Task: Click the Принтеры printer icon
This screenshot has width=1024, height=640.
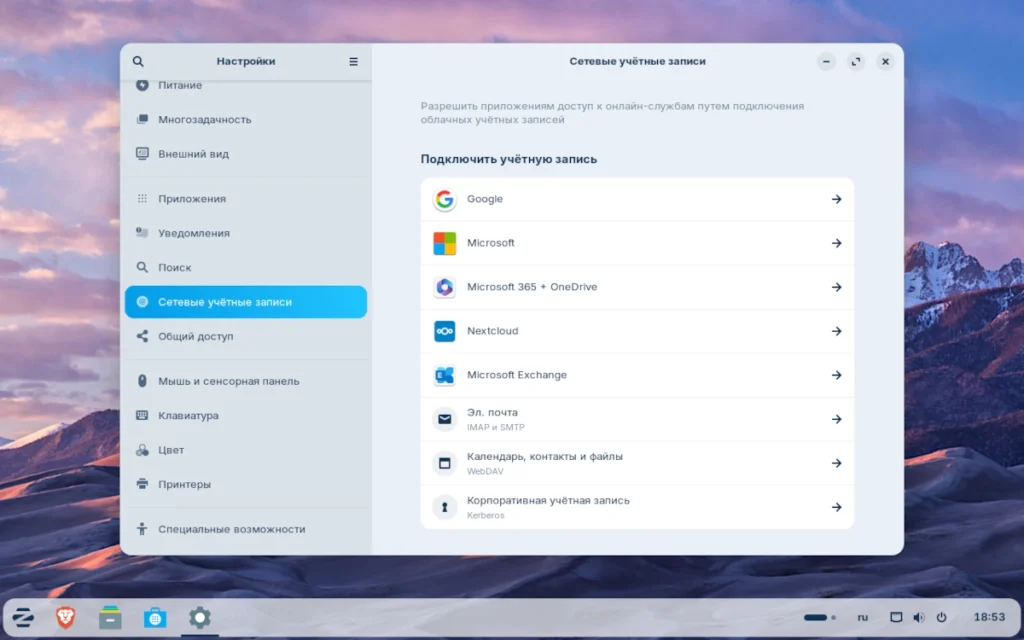Action: pyautogui.click(x=142, y=484)
